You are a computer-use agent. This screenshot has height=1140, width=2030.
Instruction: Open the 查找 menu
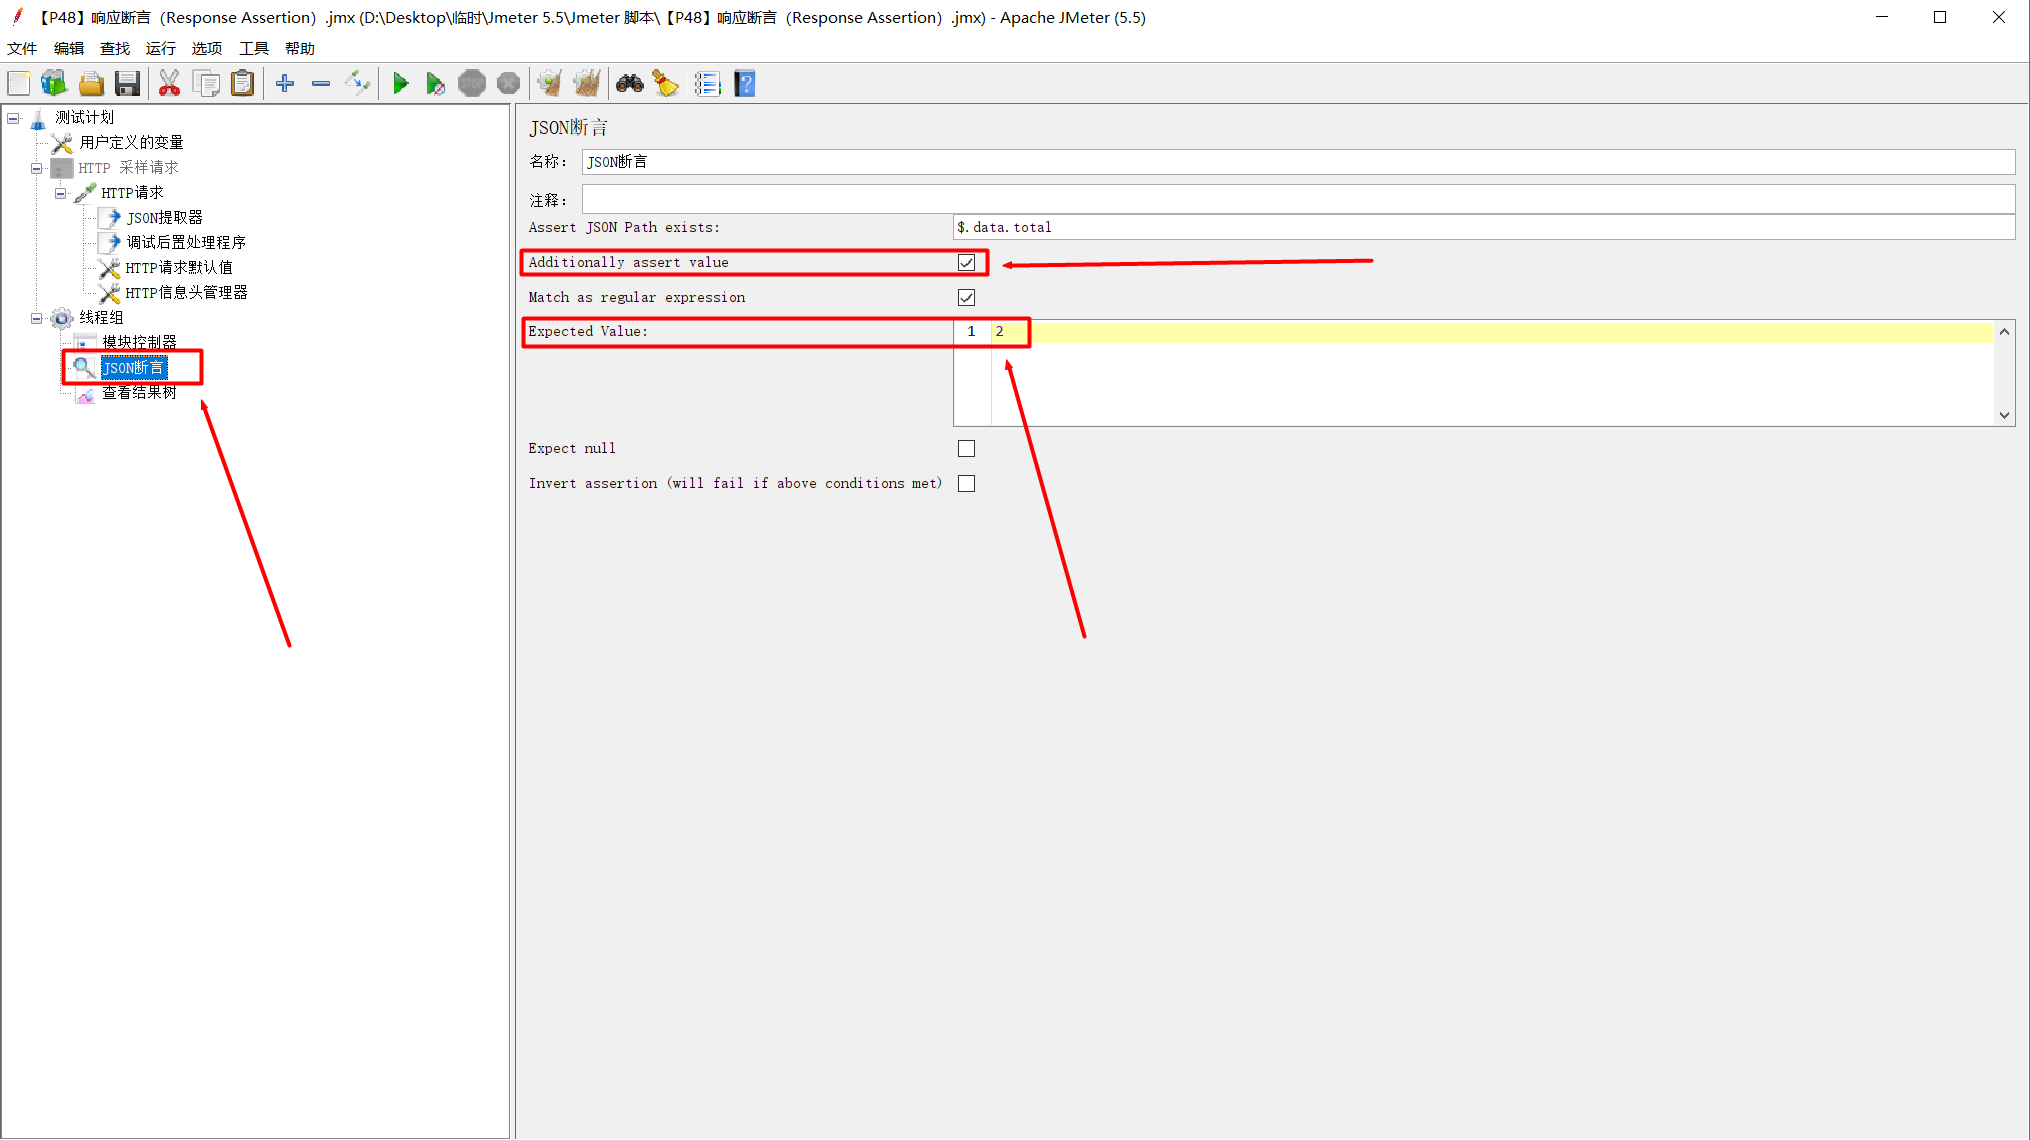115,48
